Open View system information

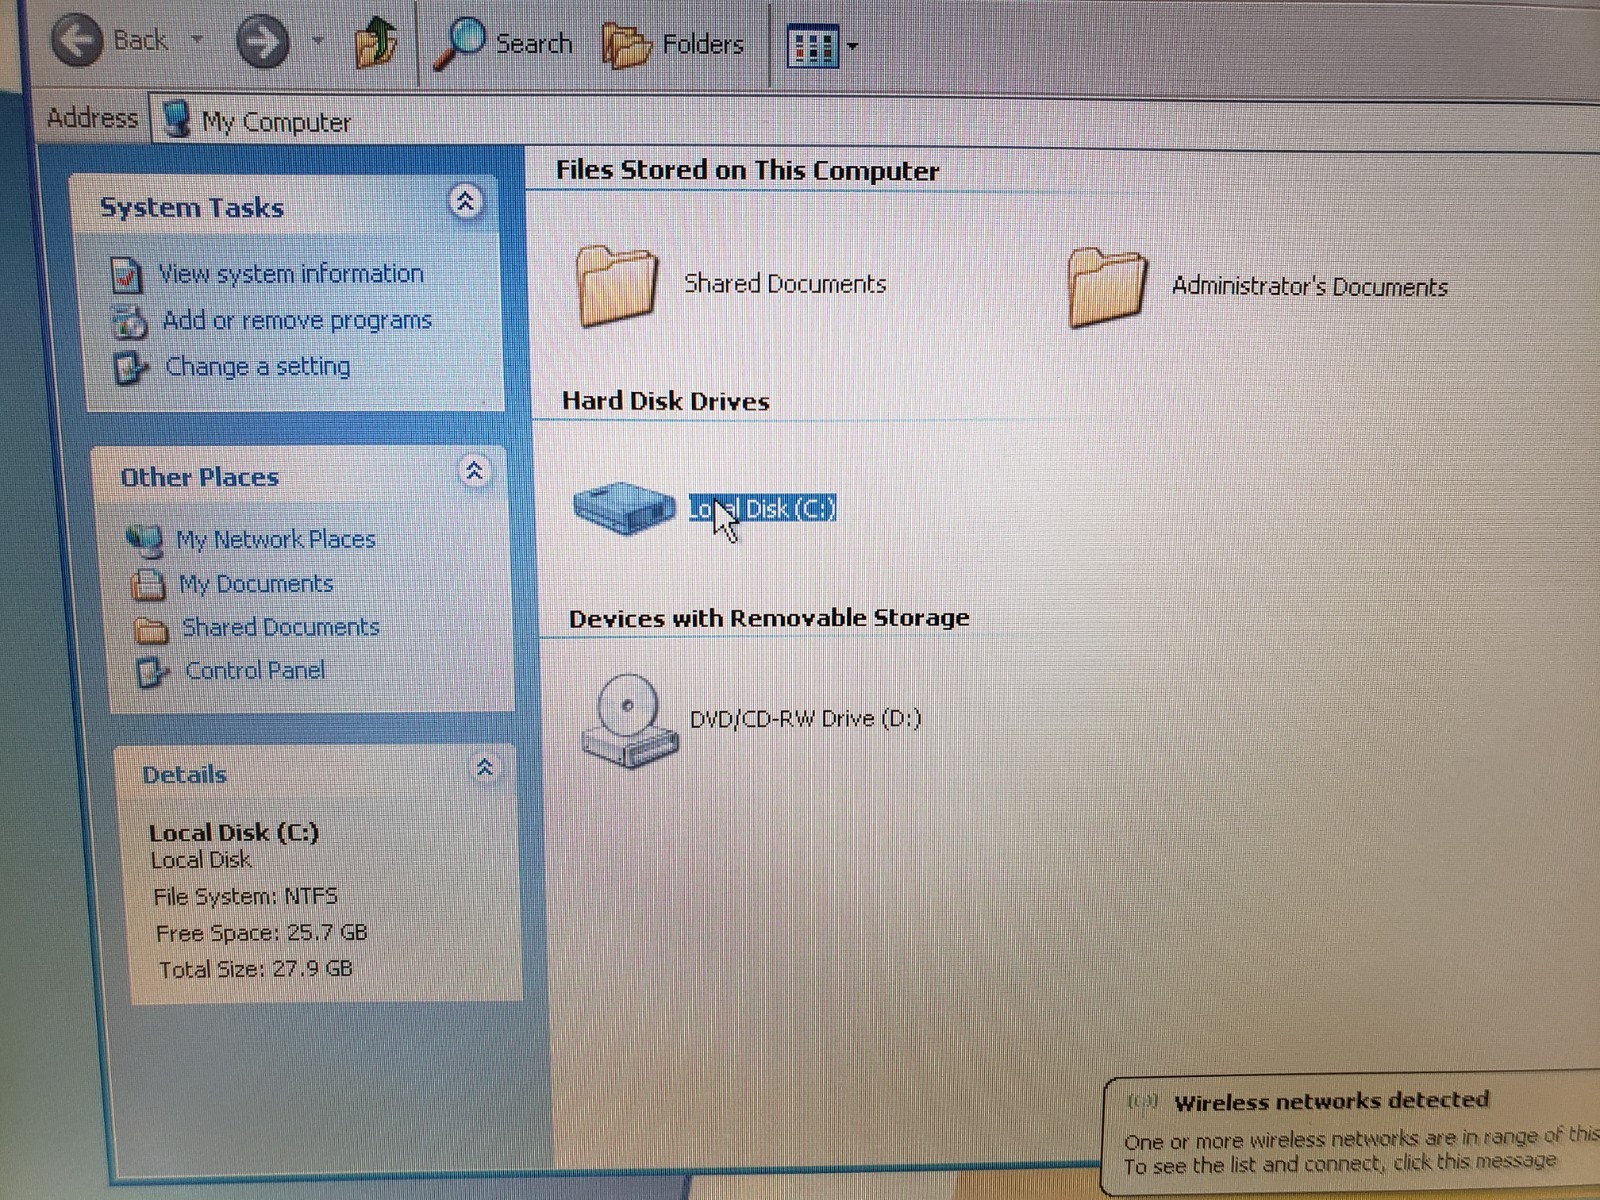(291, 274)
